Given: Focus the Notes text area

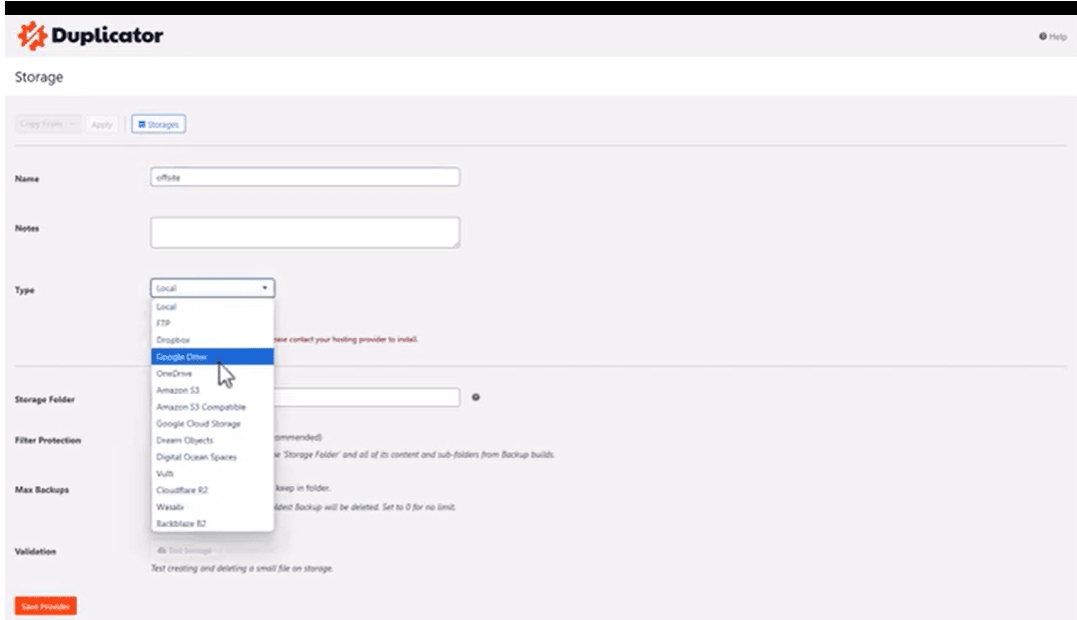Looking at the screenshot, I should click(x=305, y=232).
